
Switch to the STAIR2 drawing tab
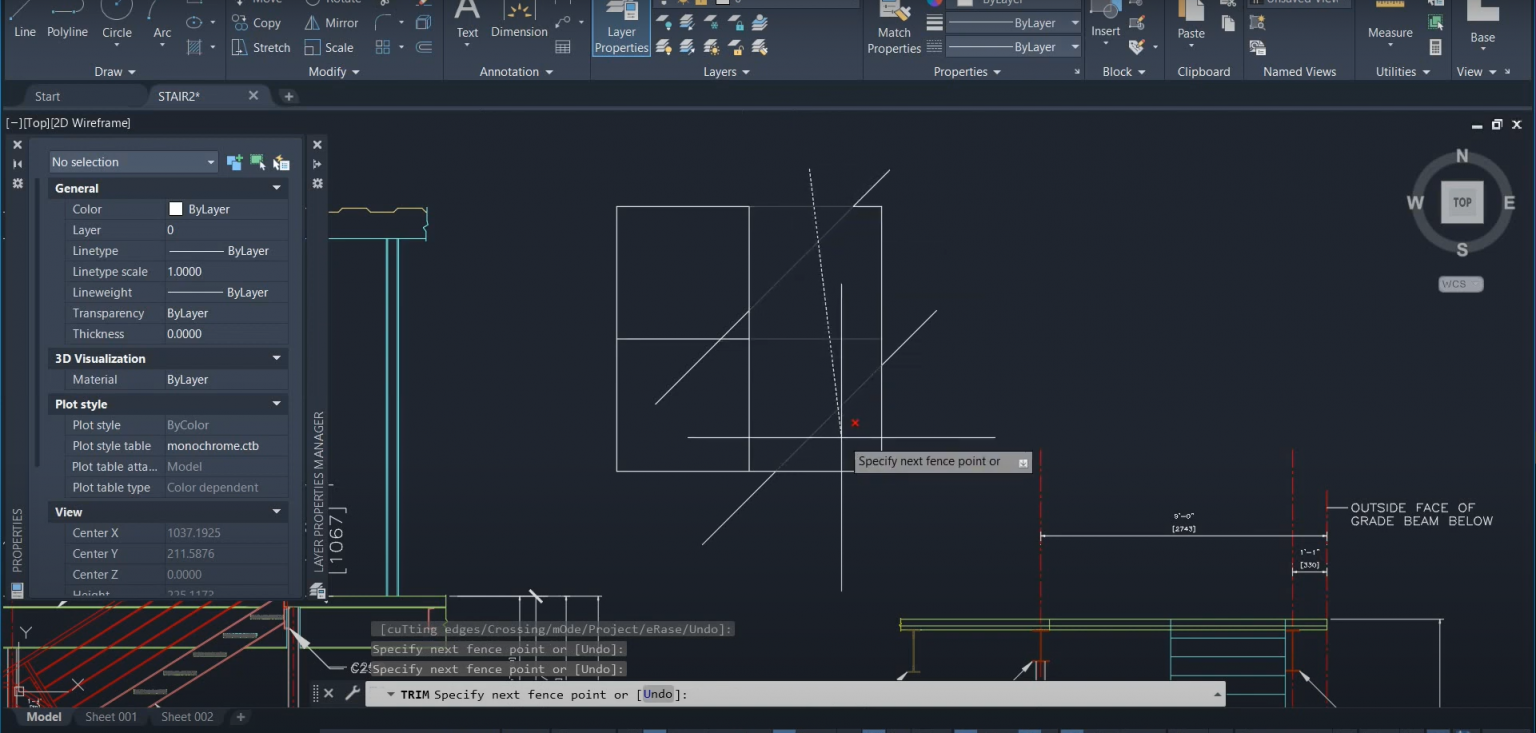(x=181, y=96)
